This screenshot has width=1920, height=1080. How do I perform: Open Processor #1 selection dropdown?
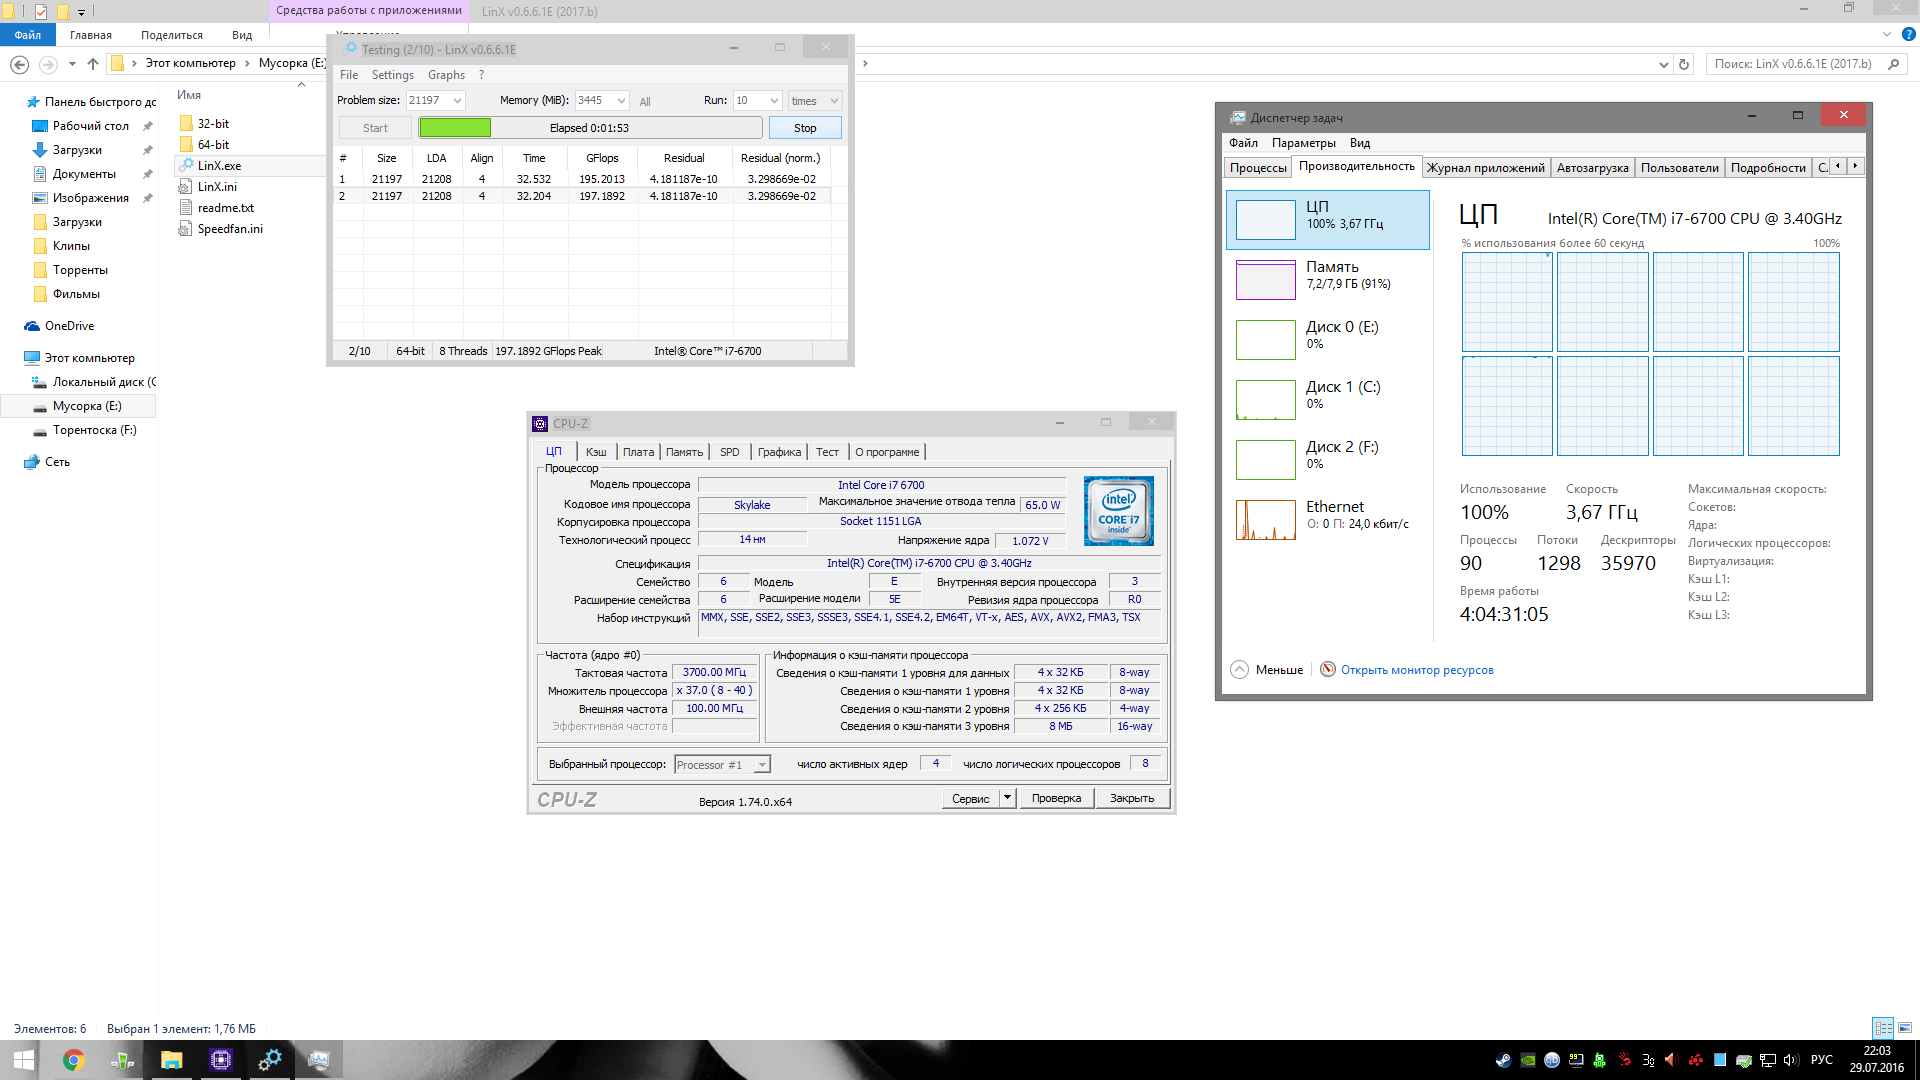762,765
